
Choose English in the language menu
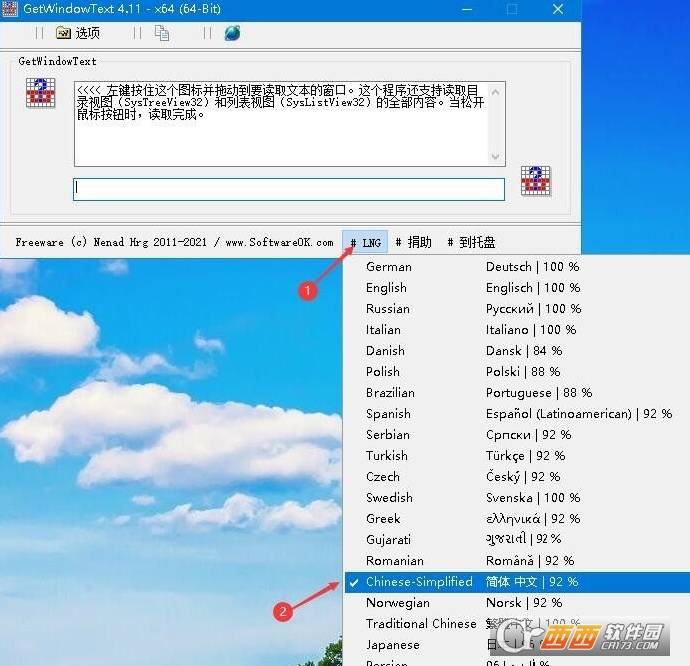coord(386,288)
